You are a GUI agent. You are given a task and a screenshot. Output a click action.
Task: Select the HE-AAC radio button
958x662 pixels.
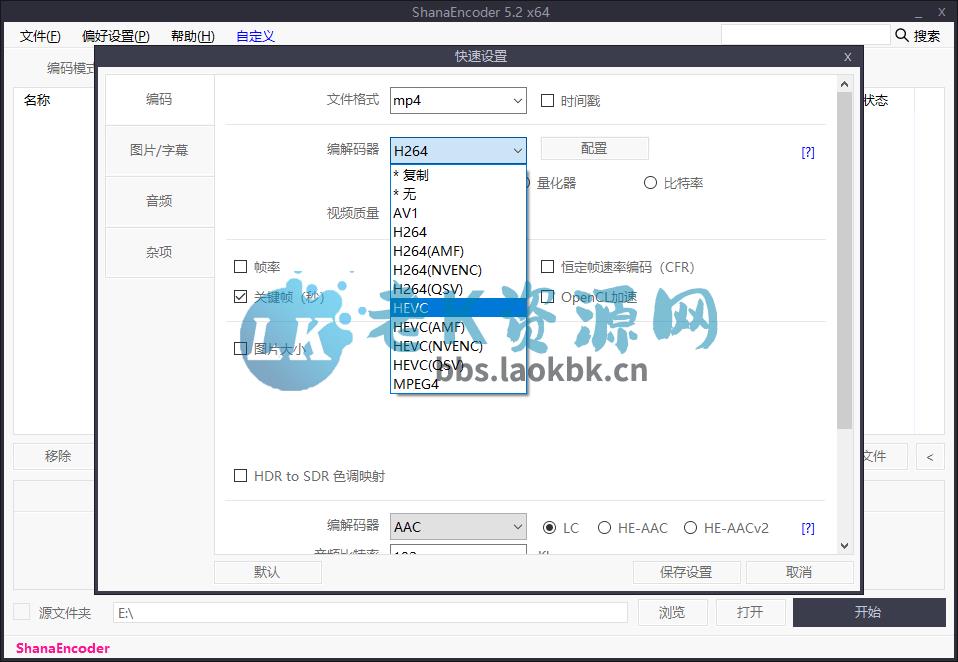pyautogui.click(x=604, y=528)
